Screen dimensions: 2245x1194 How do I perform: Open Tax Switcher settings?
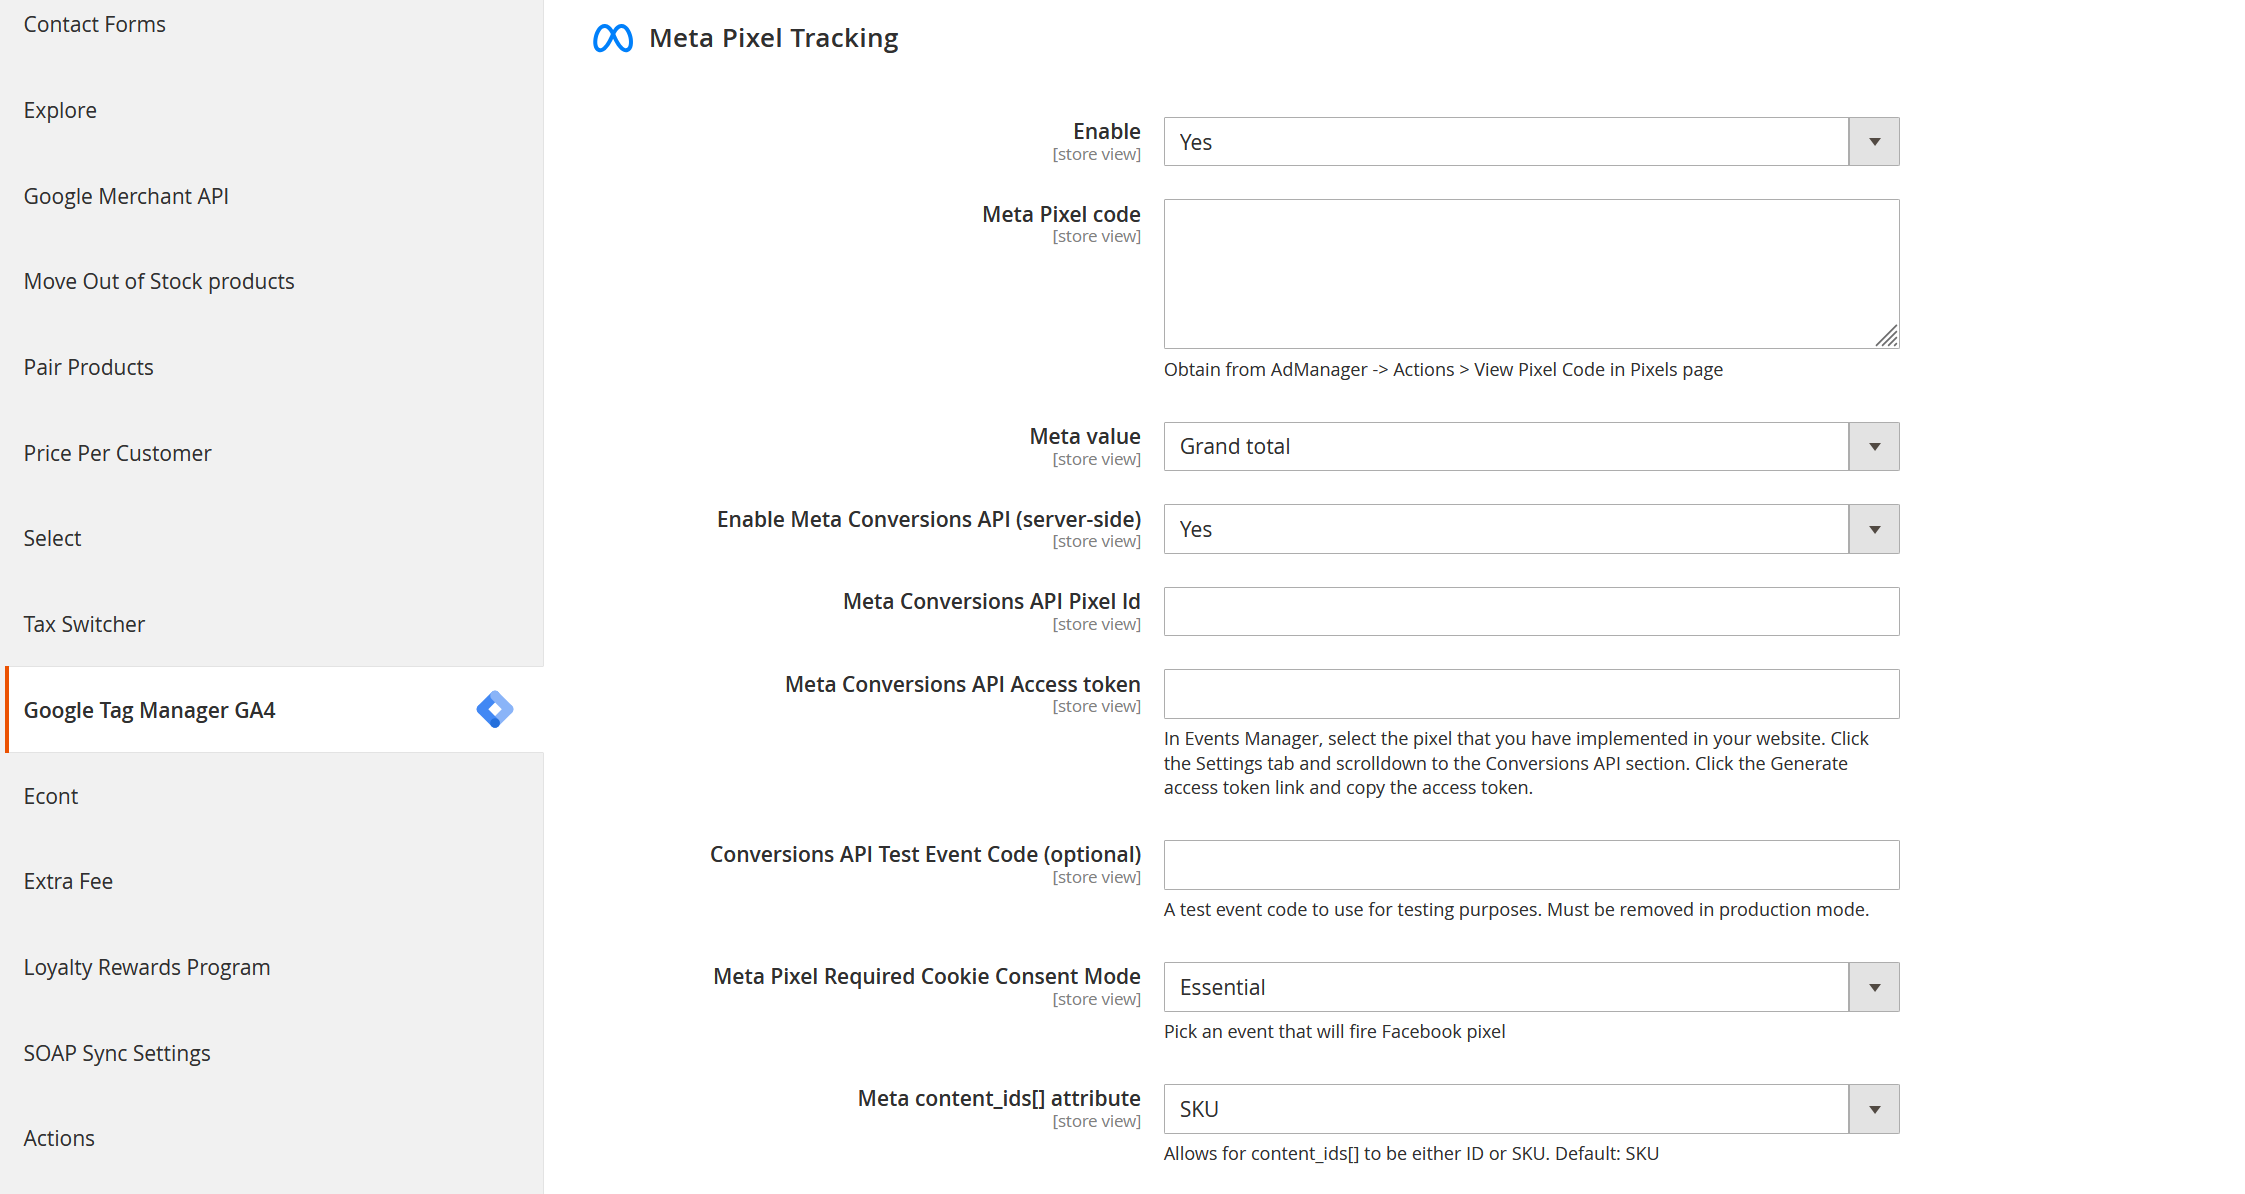coord(84,624)
